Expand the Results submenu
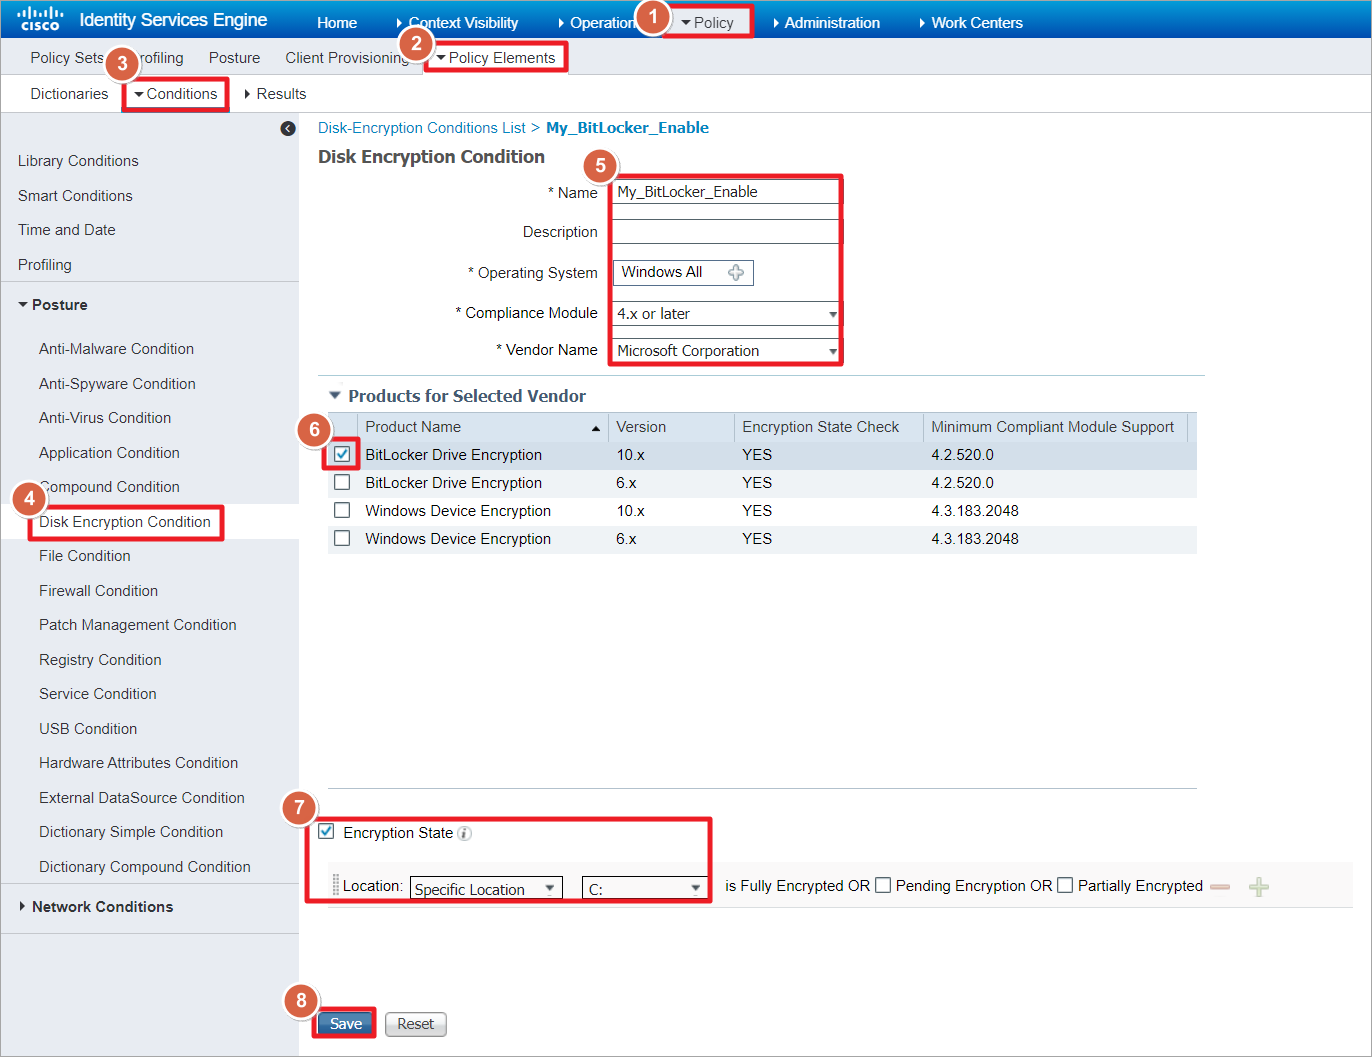The height and width of the screenshot is (1057, 1372). (x=275, y=94)
